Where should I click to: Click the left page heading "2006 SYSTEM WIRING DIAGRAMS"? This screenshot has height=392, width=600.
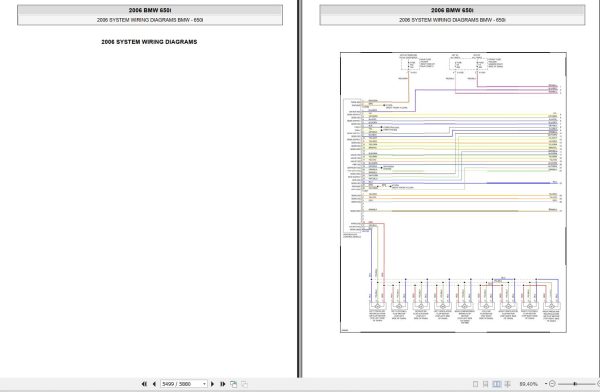pyautogui.click(x=149, y=42)
